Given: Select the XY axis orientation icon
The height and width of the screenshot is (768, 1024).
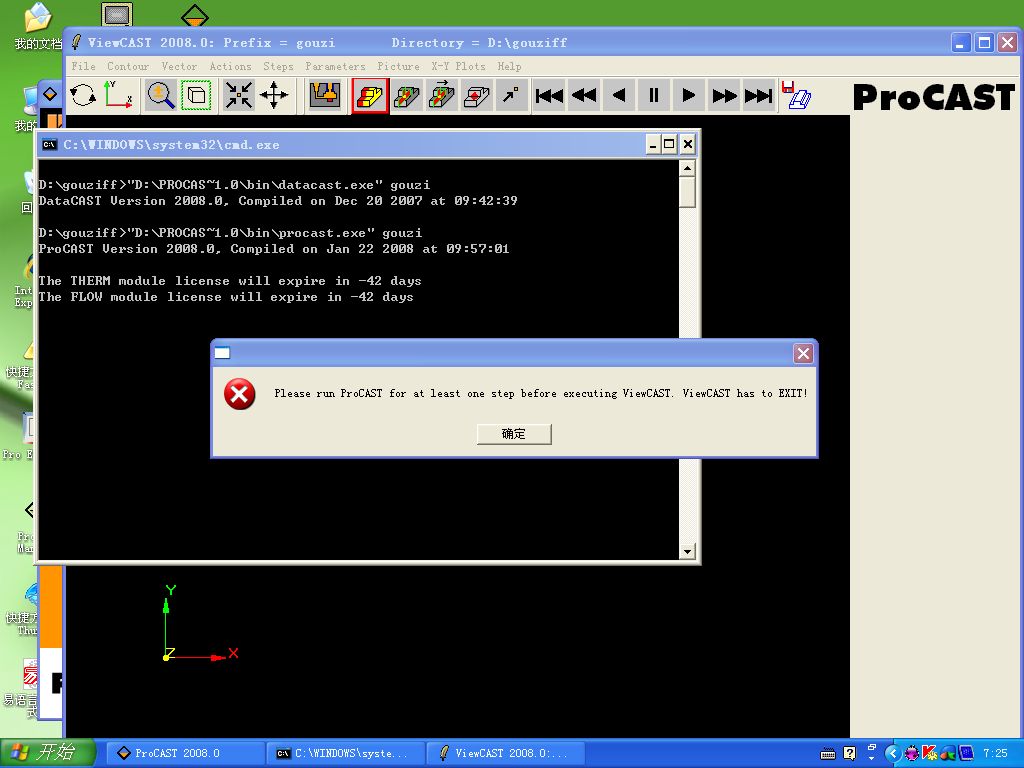Looking at the screenshot, I should [x=118, y=96].
